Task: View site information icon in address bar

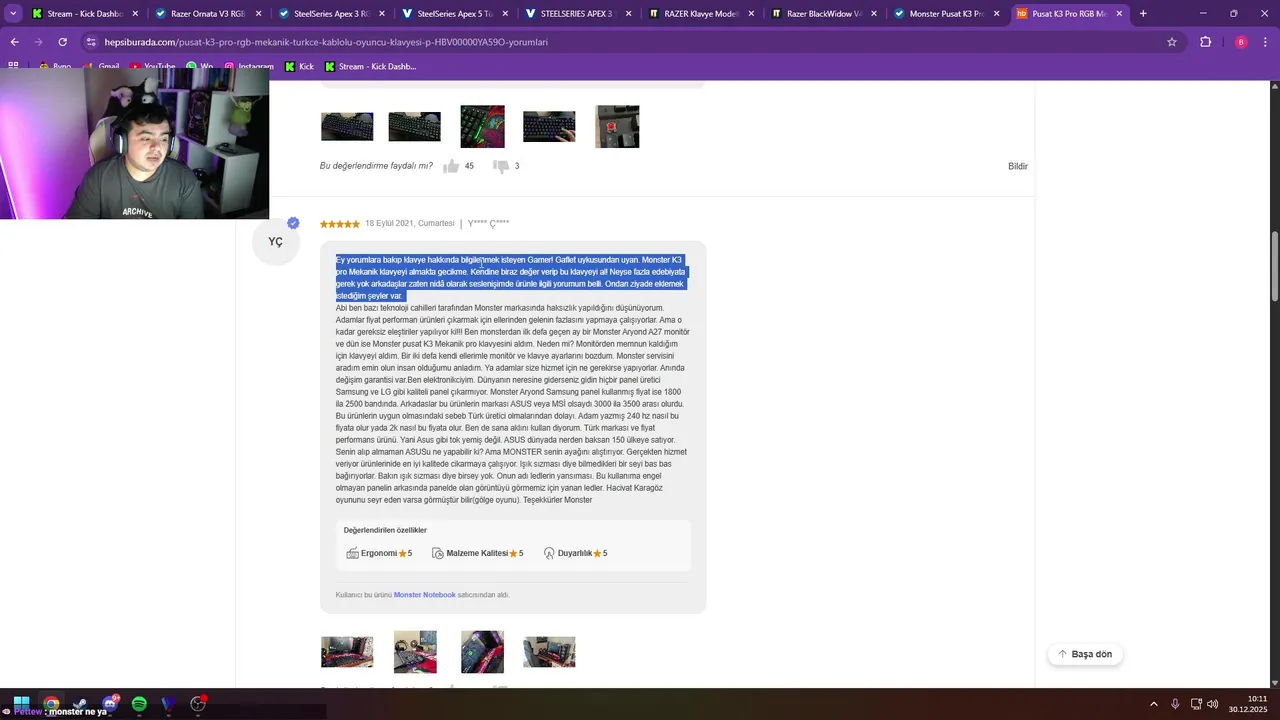Action: pos(91,42)
